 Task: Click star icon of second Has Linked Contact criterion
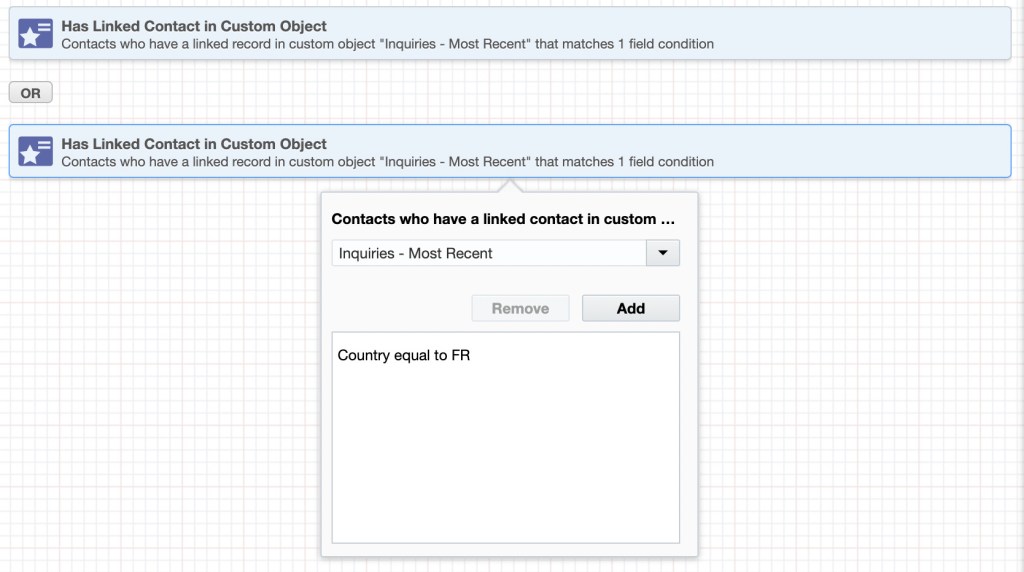coord(35,151)
